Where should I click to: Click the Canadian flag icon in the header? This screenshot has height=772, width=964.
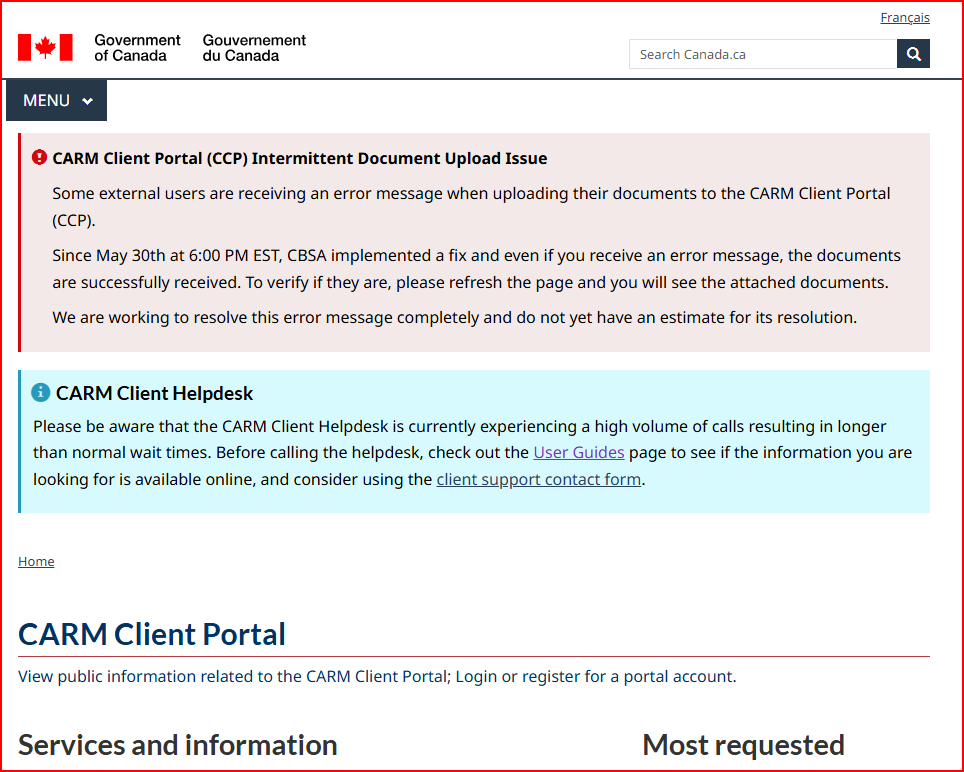coord(43,46)
